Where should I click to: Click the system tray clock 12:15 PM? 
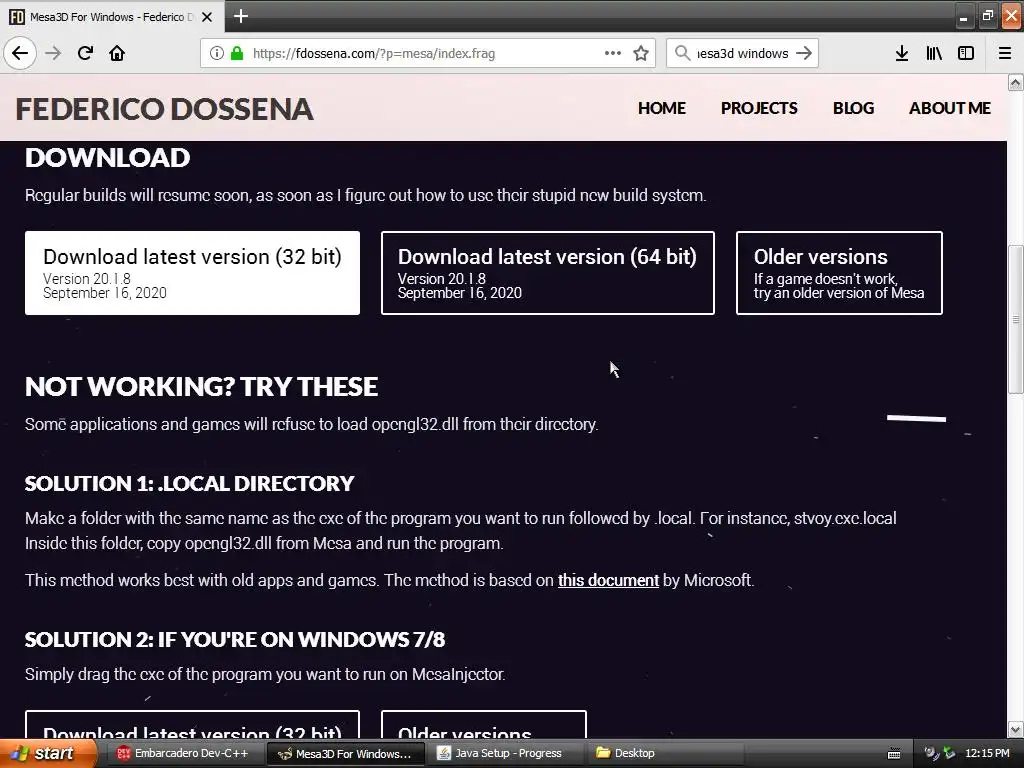click(x=987, y=753)
